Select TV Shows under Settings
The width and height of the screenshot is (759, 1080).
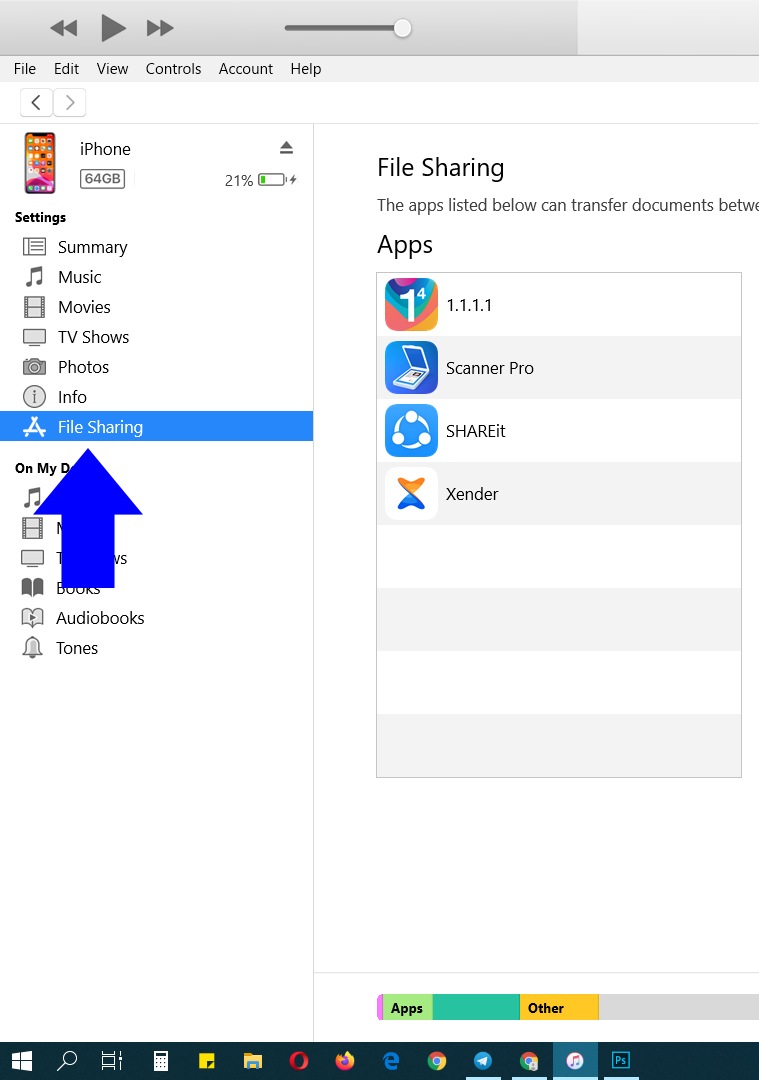pos(156,337)
